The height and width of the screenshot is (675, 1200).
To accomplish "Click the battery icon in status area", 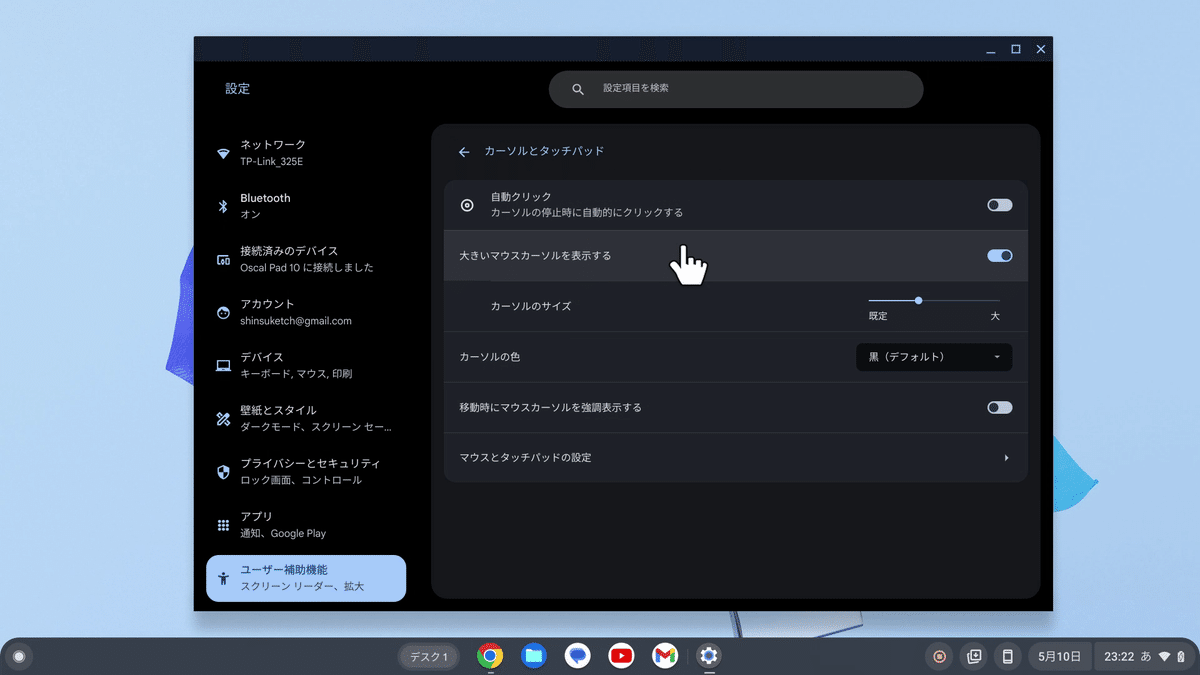I will pos(1181,657).
